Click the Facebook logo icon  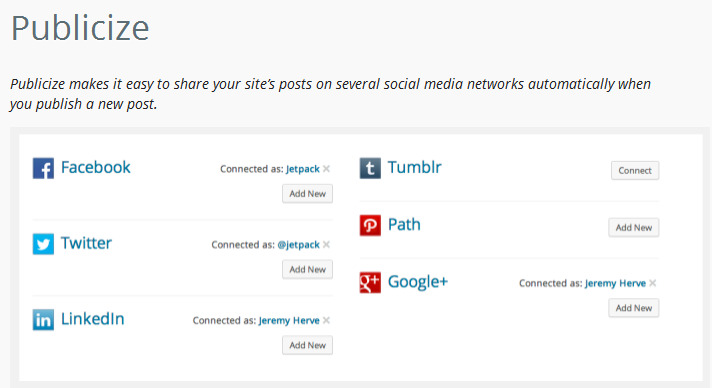coord(43,168)
